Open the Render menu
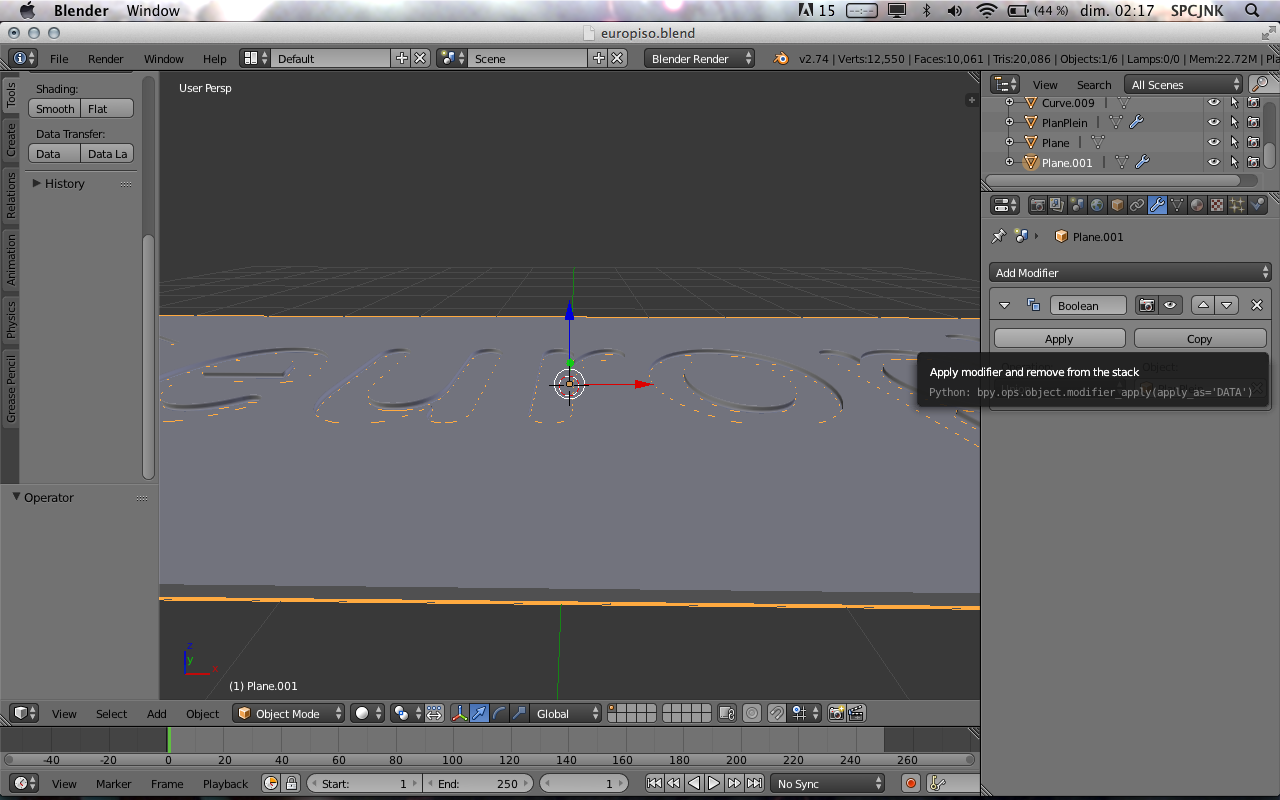The height and width of the screenshot is (800, 1280). point(105,59)
